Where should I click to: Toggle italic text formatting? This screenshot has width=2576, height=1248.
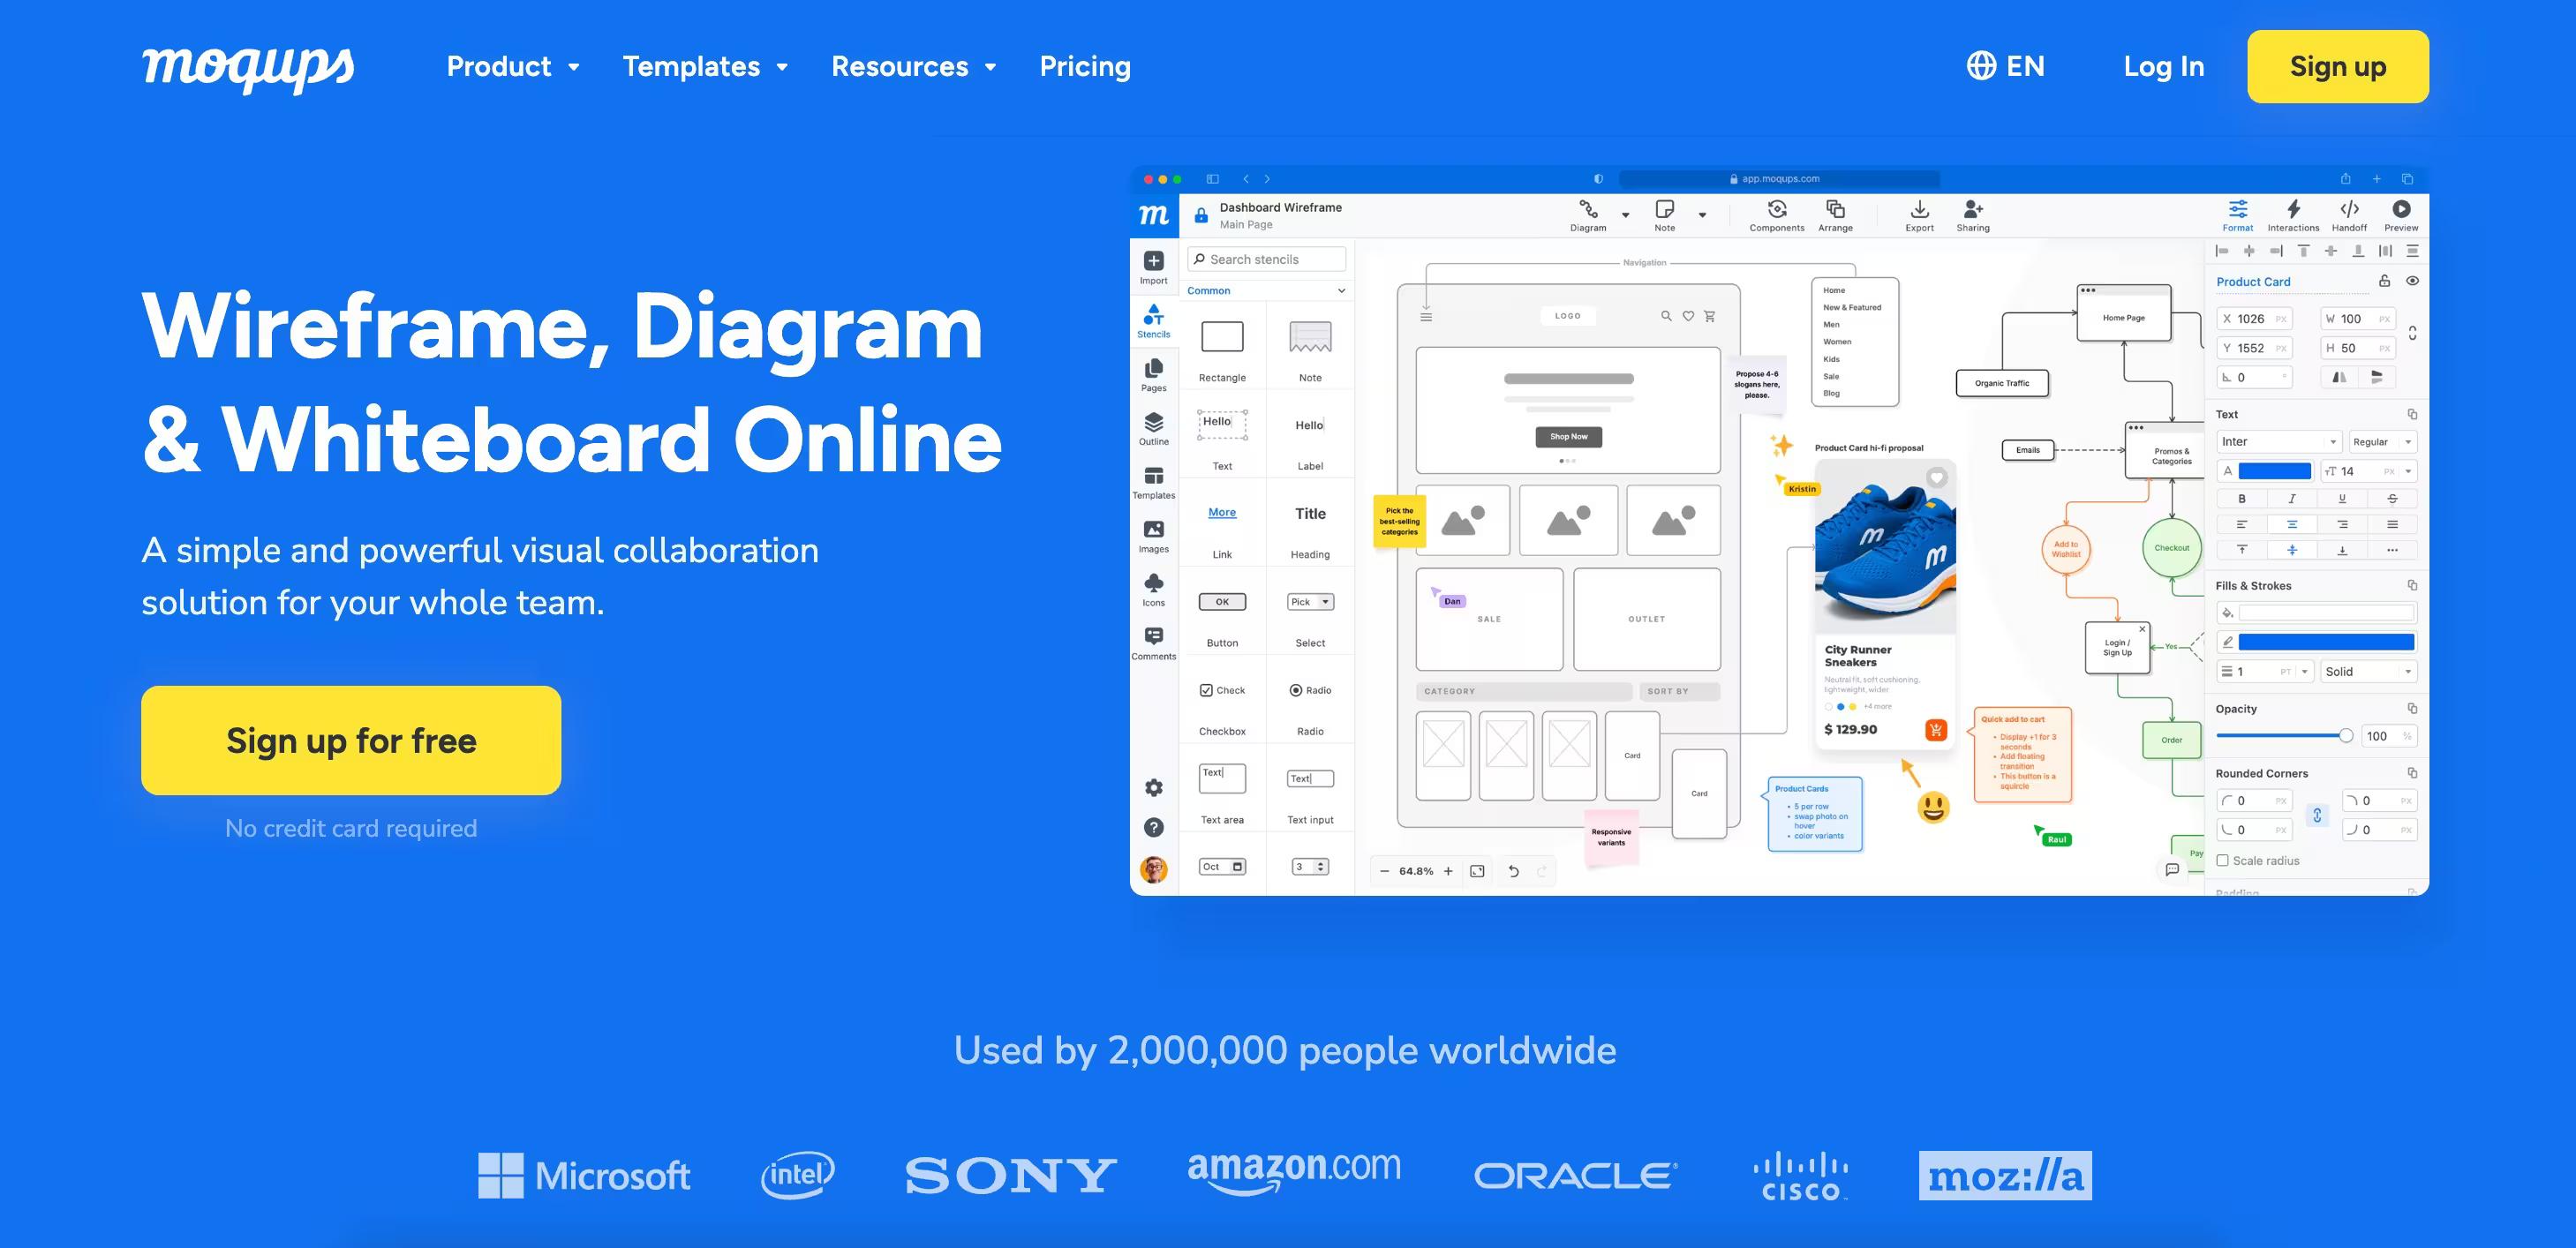[x=2291, y=498]
